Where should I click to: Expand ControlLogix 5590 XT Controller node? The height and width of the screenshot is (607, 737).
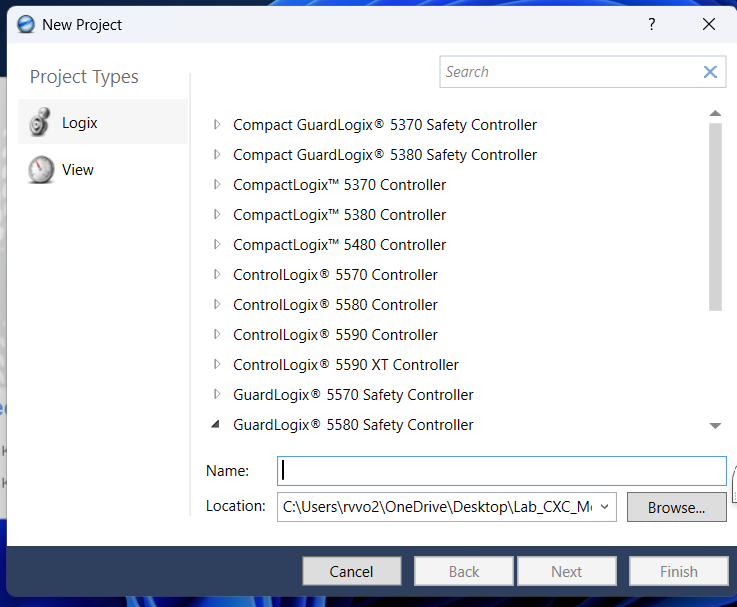[217, 364]
